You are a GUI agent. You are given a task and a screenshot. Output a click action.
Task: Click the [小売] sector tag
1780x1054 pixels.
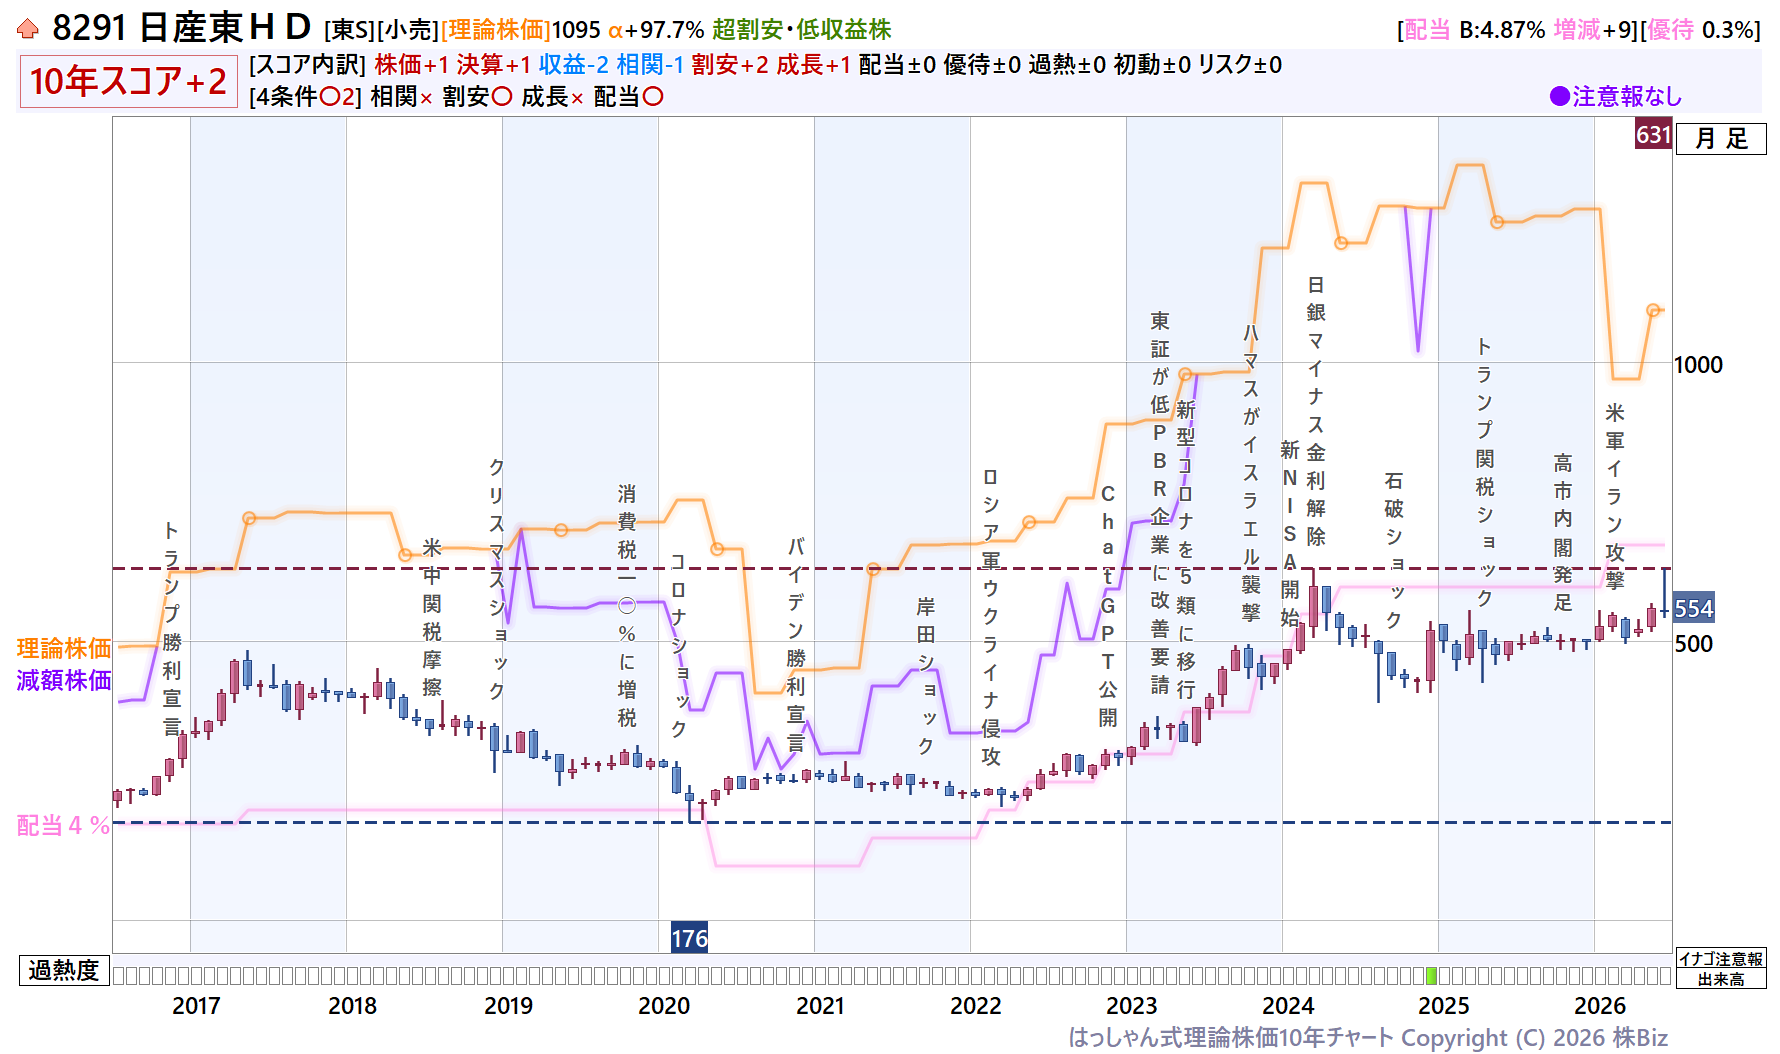click(x=408, y=30)
